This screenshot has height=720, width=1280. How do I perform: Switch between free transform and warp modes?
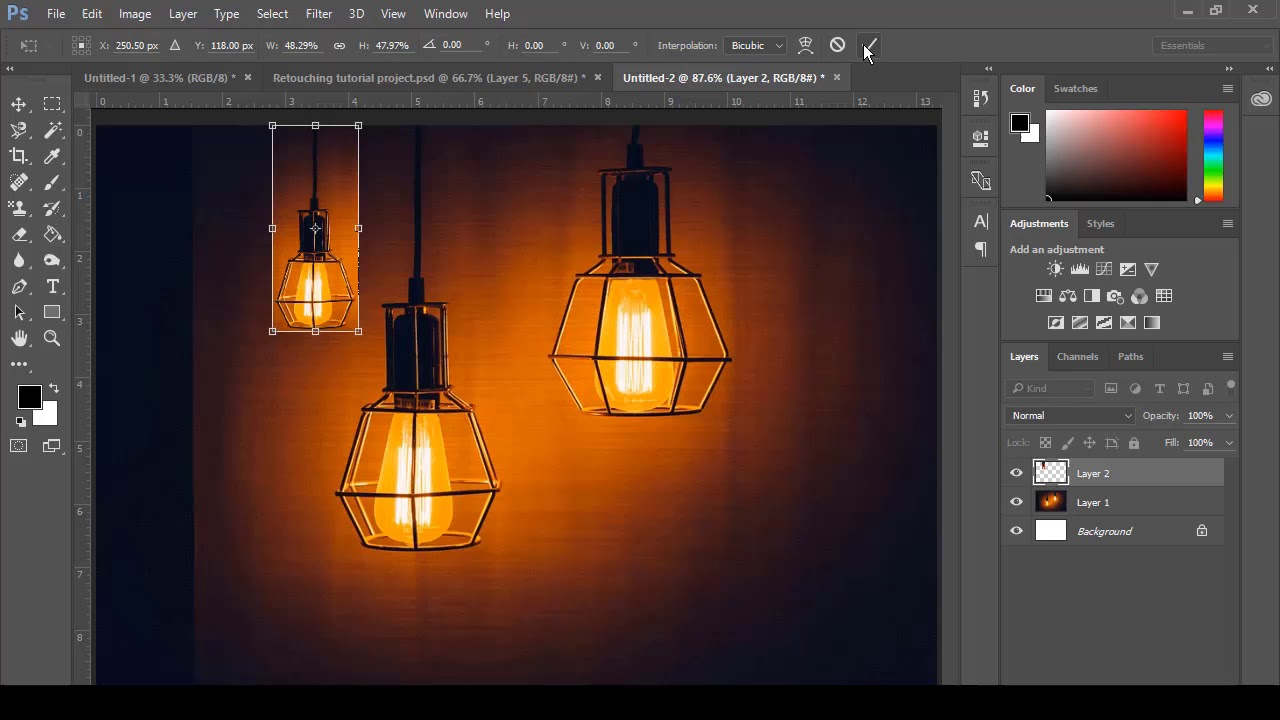(805, 45)
